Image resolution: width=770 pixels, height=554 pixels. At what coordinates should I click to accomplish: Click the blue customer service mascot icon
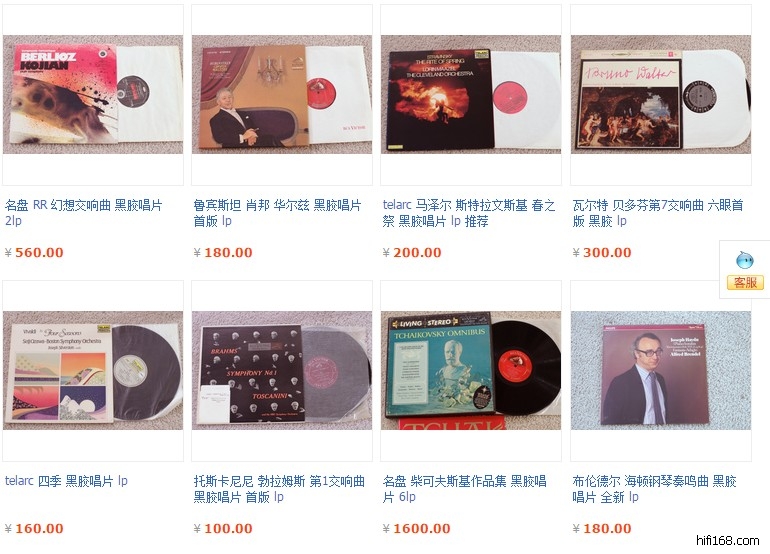point(744,259)
